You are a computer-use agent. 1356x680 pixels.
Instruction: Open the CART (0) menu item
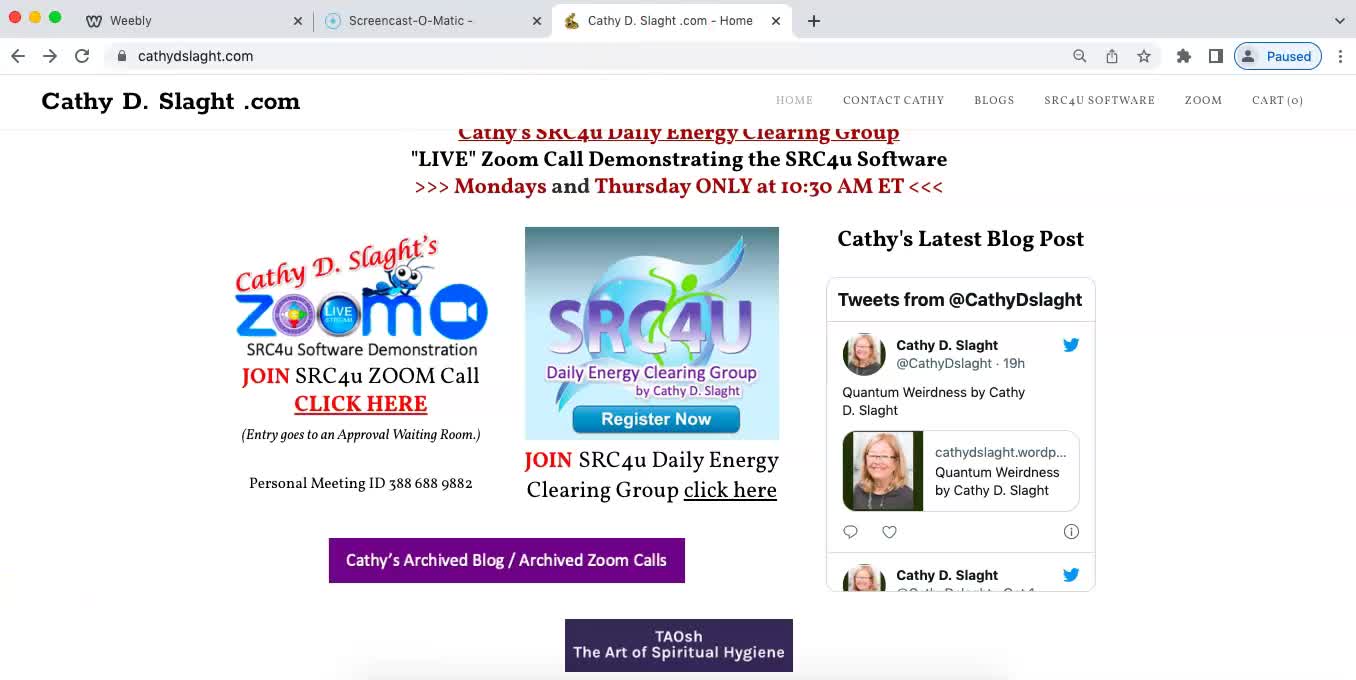click(x=1277, y=100)
